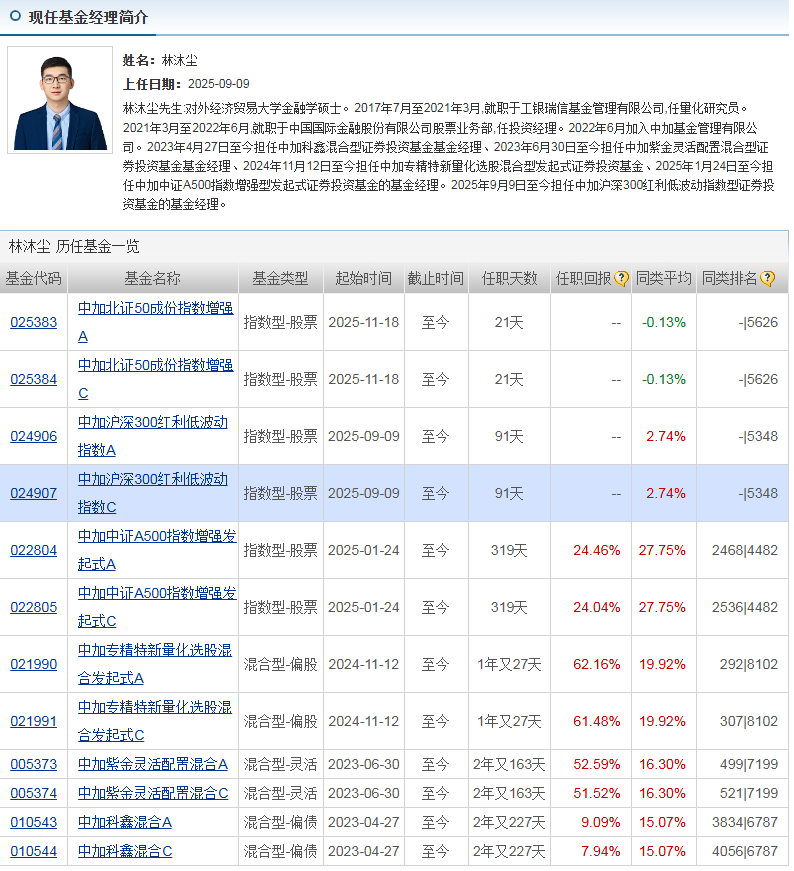
Task: Open fund code 022805
Action: coord(33,608)
